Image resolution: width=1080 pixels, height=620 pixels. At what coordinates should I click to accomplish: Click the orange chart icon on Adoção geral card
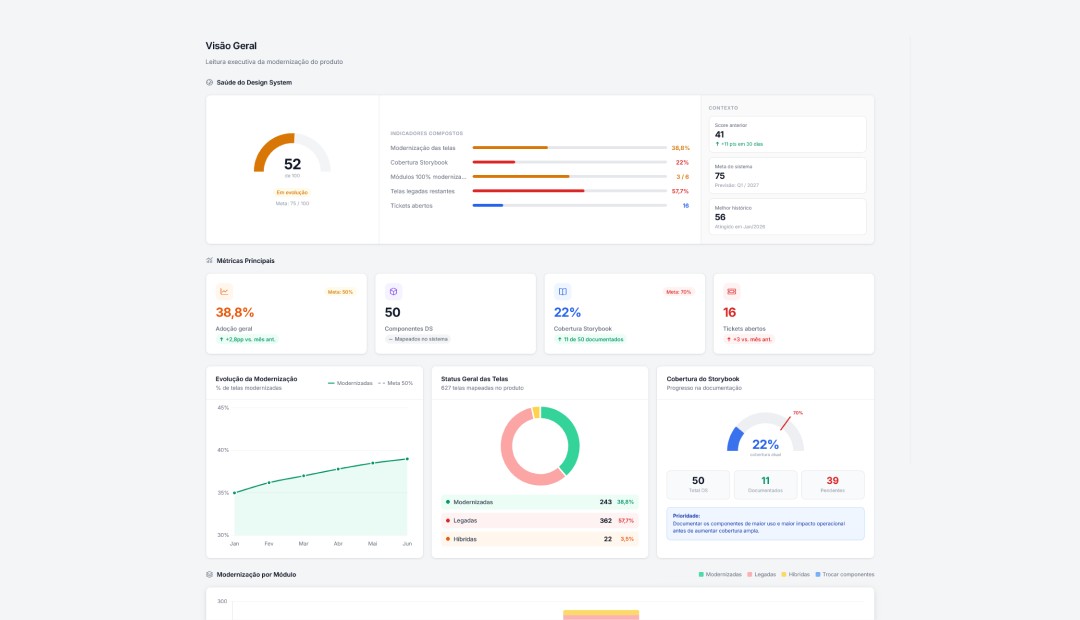coord(224,291)
